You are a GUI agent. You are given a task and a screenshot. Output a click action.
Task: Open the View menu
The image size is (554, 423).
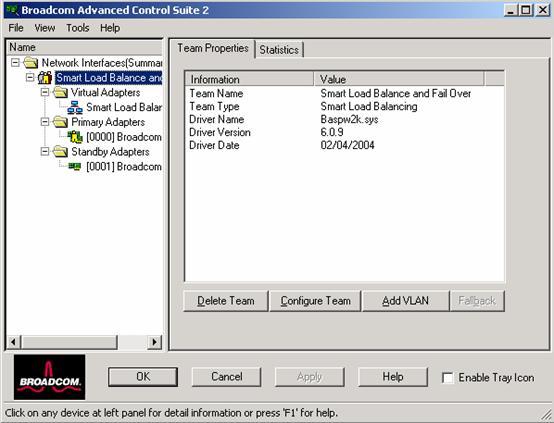[x=45, y=28]
